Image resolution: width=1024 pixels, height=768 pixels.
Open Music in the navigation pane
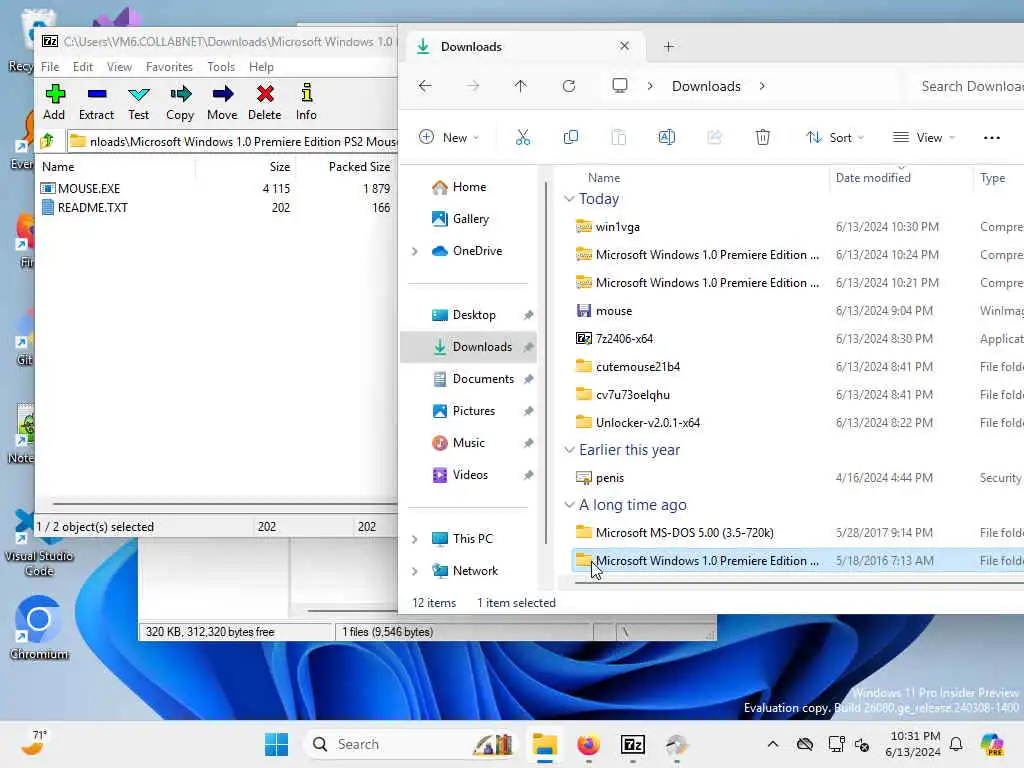[468, 443]
